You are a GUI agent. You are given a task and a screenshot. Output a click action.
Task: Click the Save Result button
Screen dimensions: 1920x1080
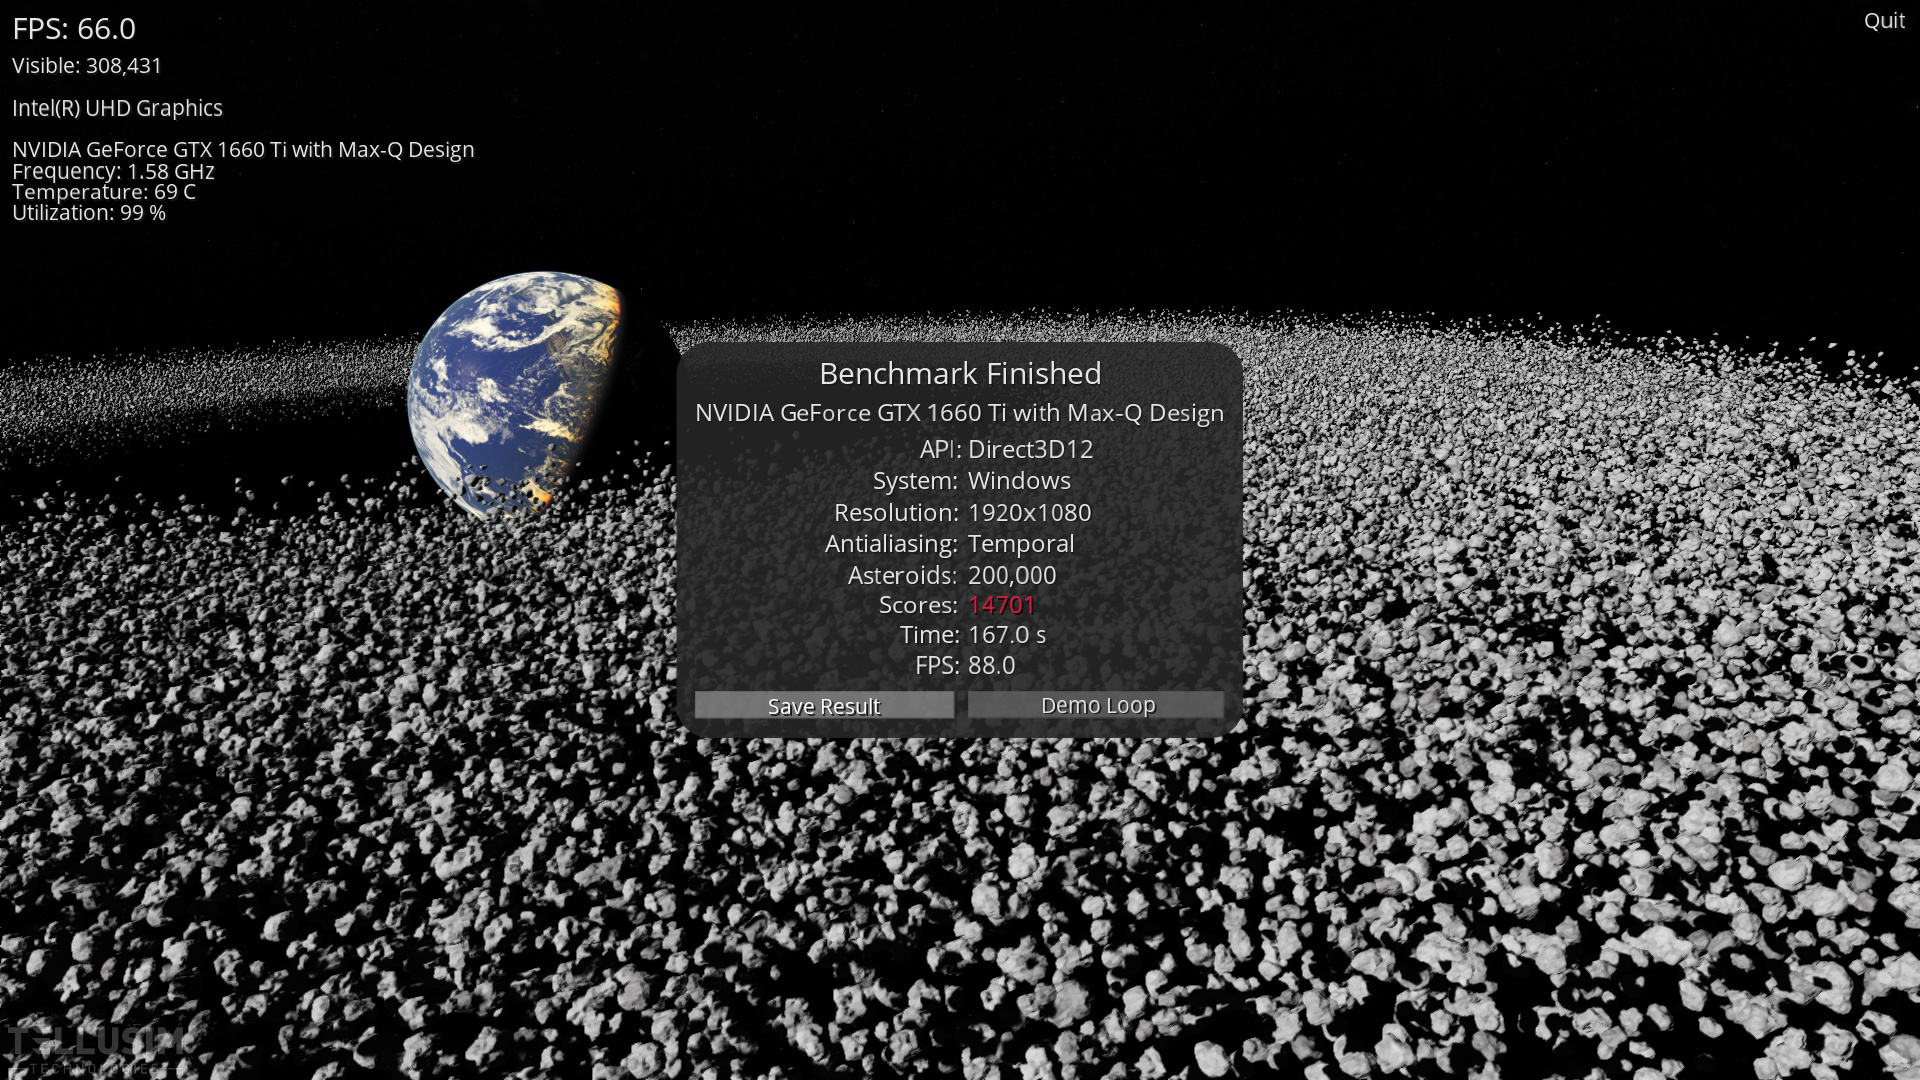coord(824,706)
